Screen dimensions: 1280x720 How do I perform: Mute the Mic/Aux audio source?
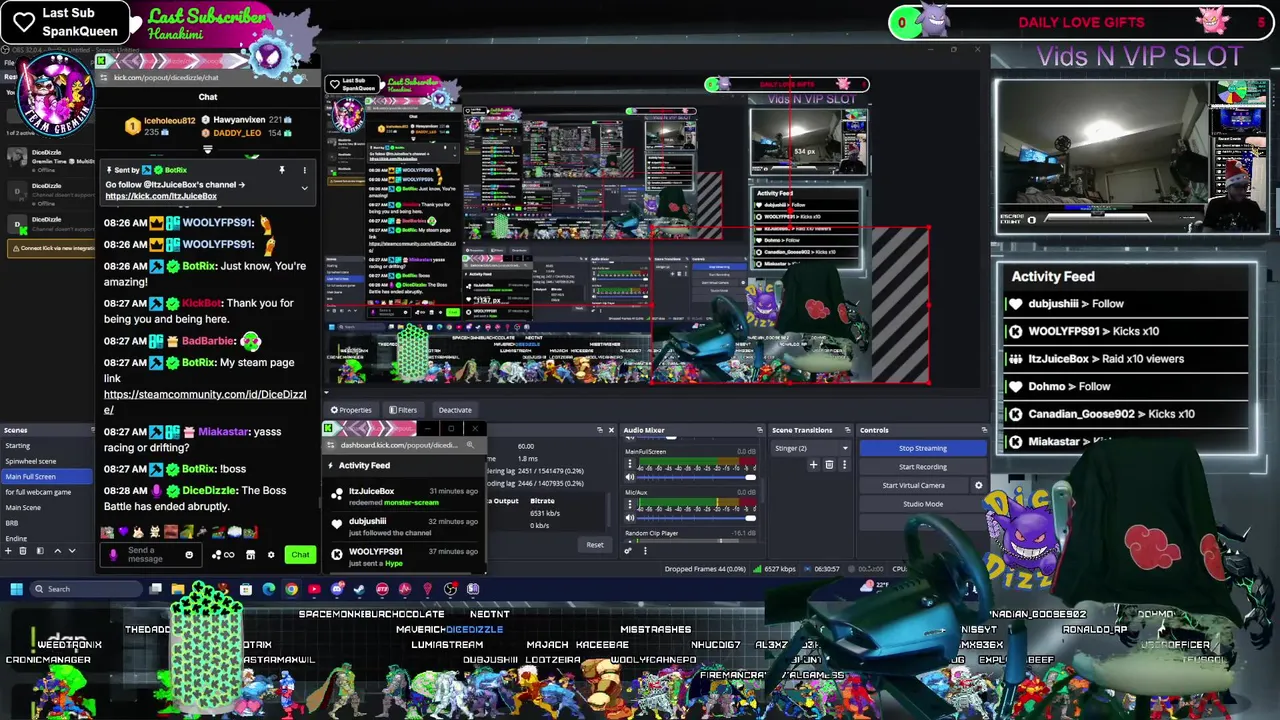630,518
